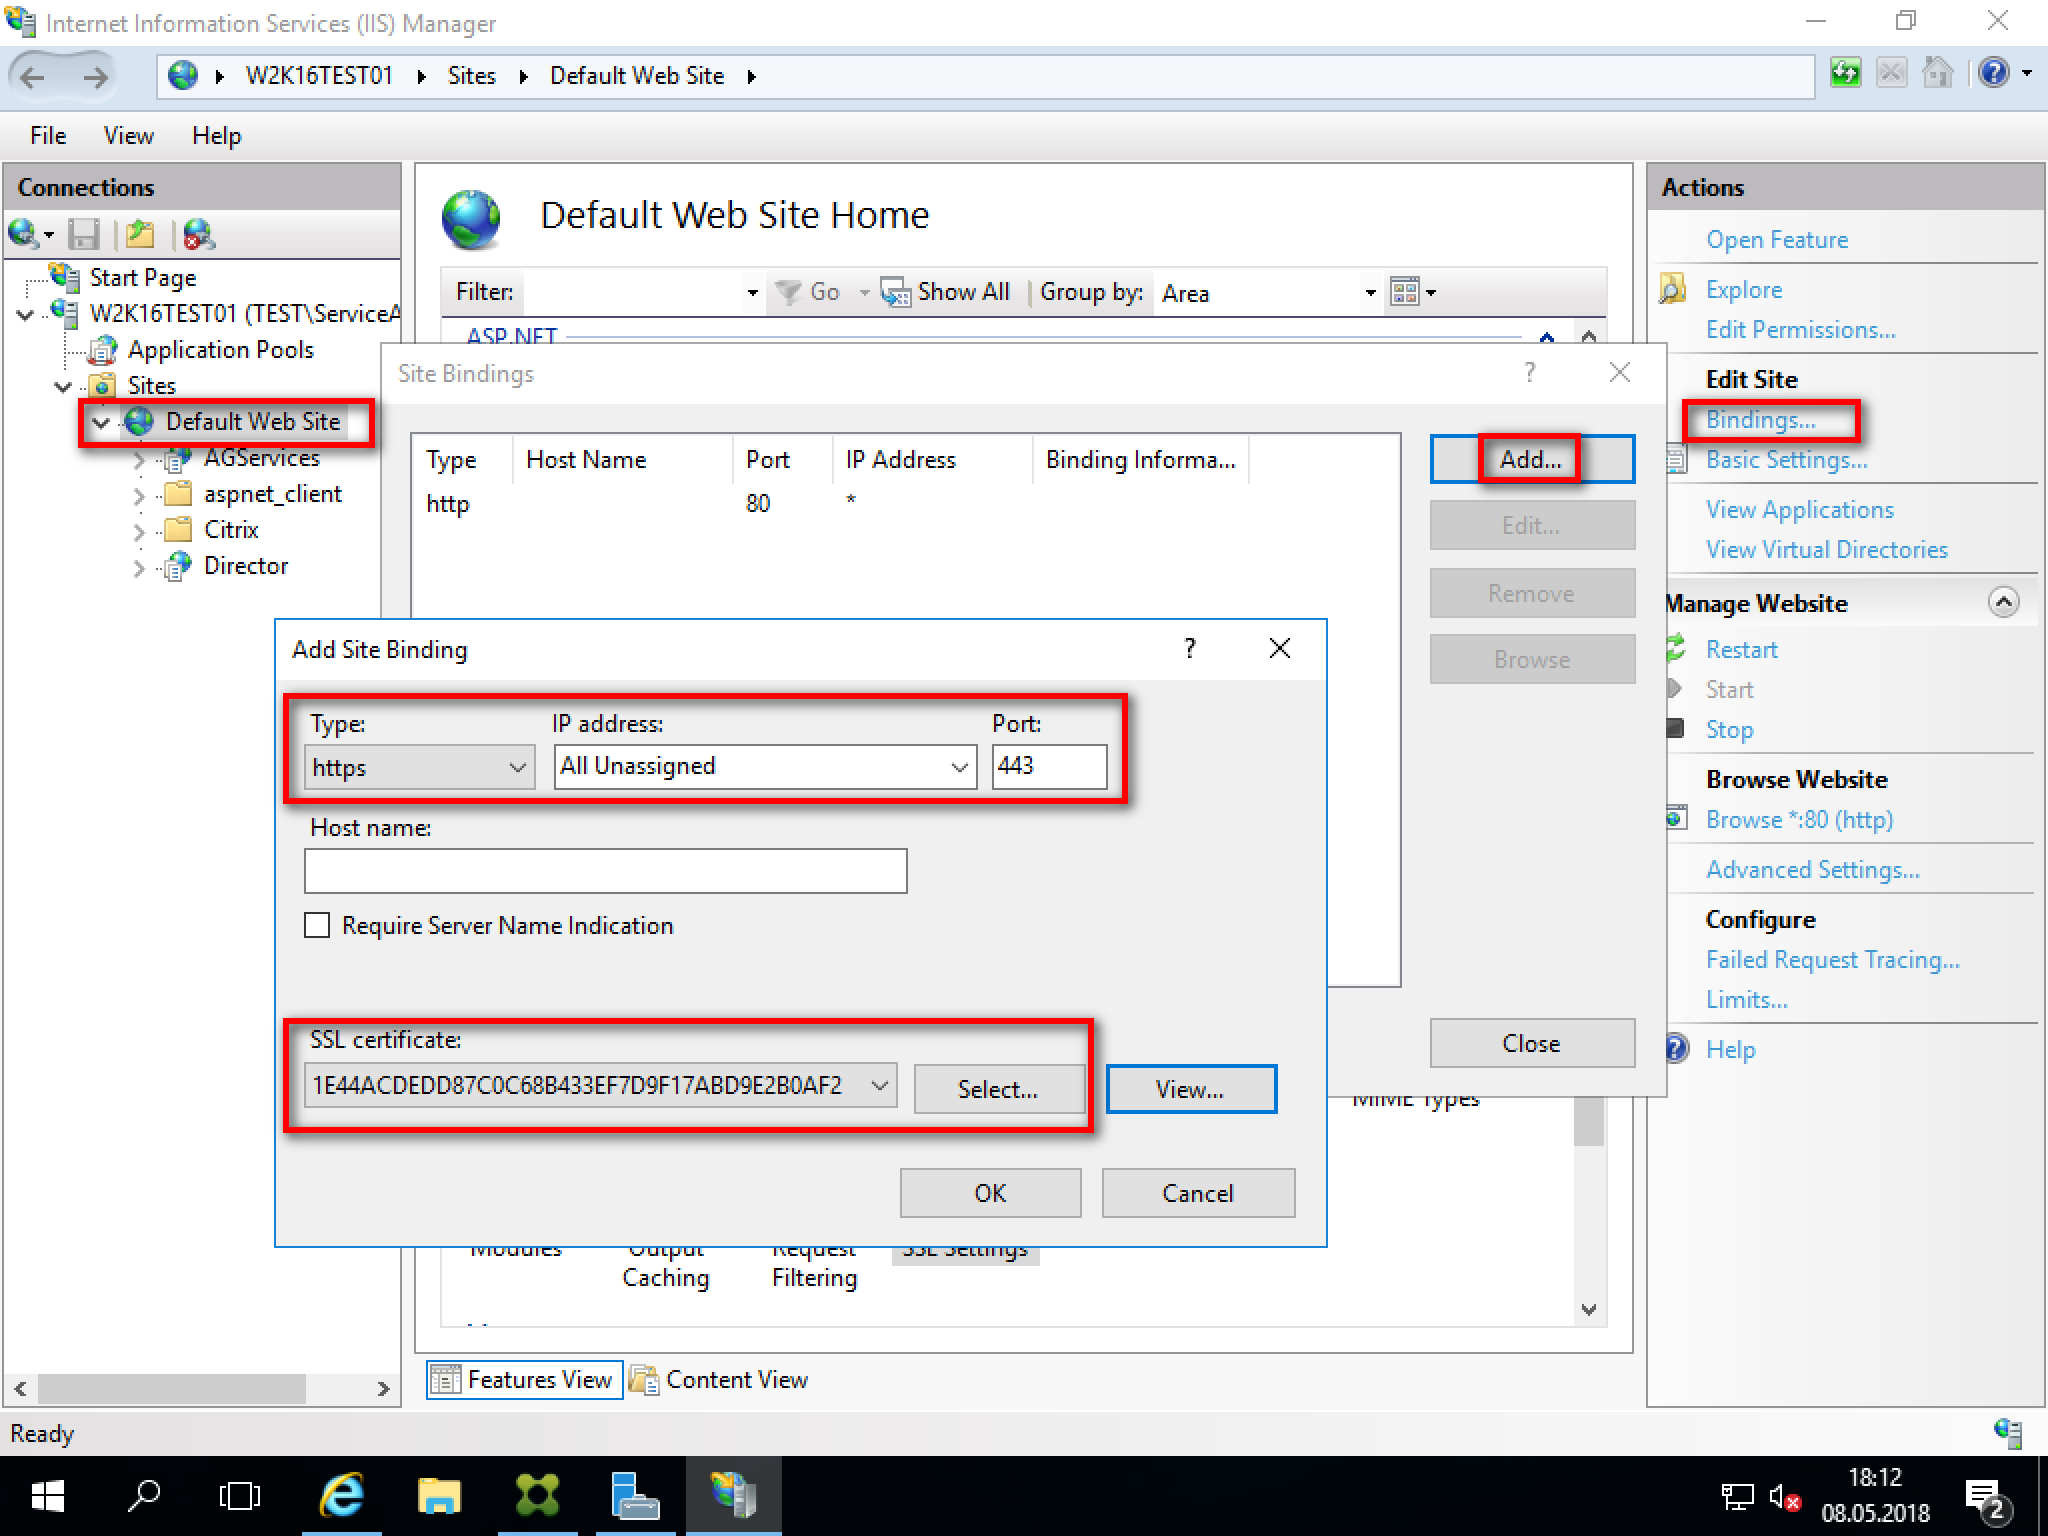This screenshot has width=2048, height=1536.
Task: Open Server Manager from the taskbar
Action: (635, 1496)
